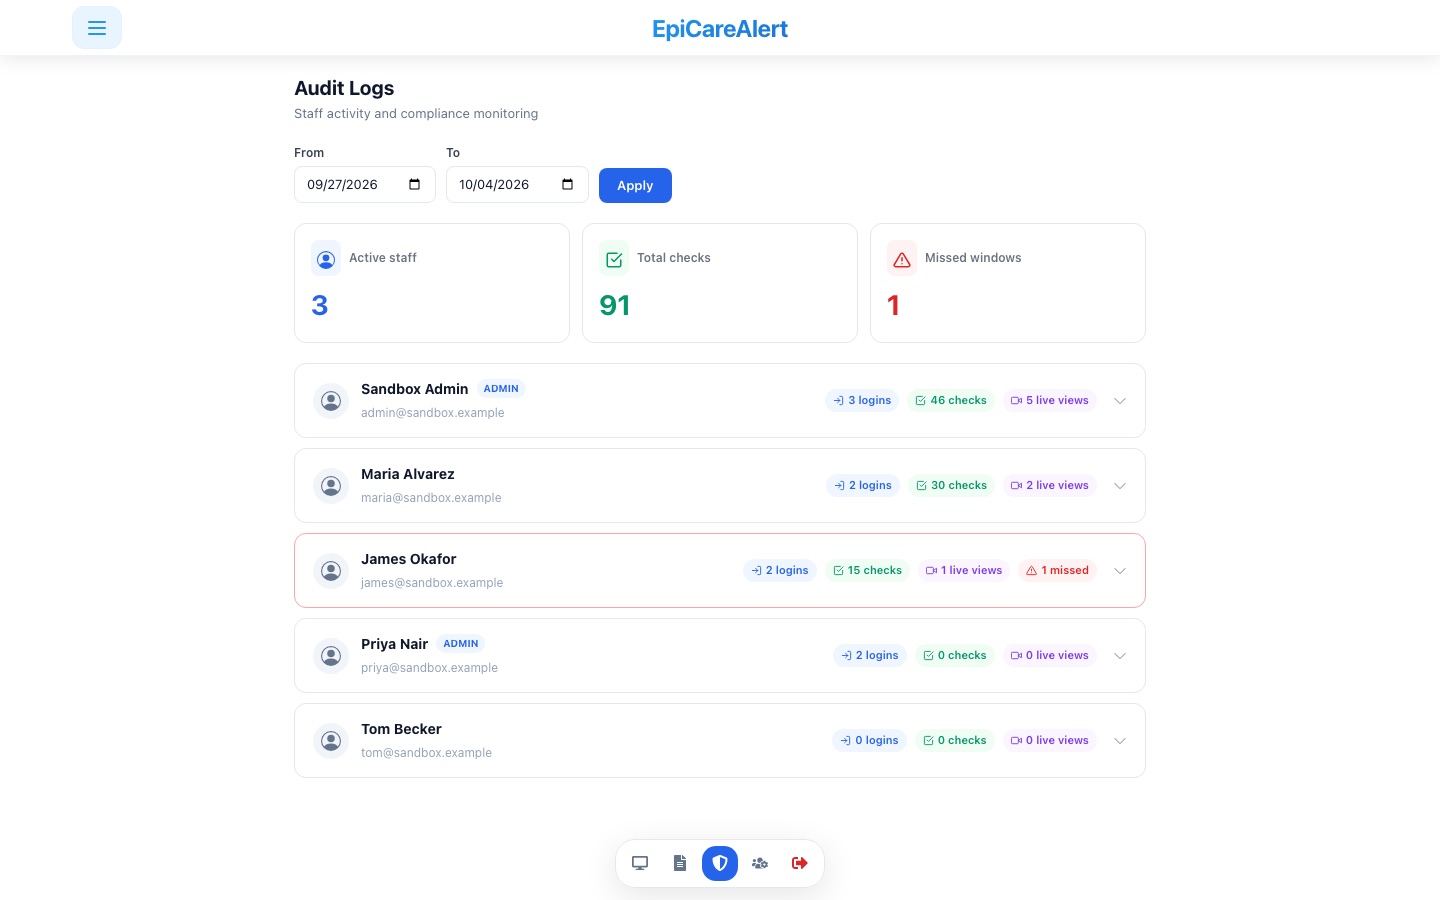Open the users group icon in bottom nav
Image resolution: width=1440 pixels, height=900 pixels.
point(760,863)
